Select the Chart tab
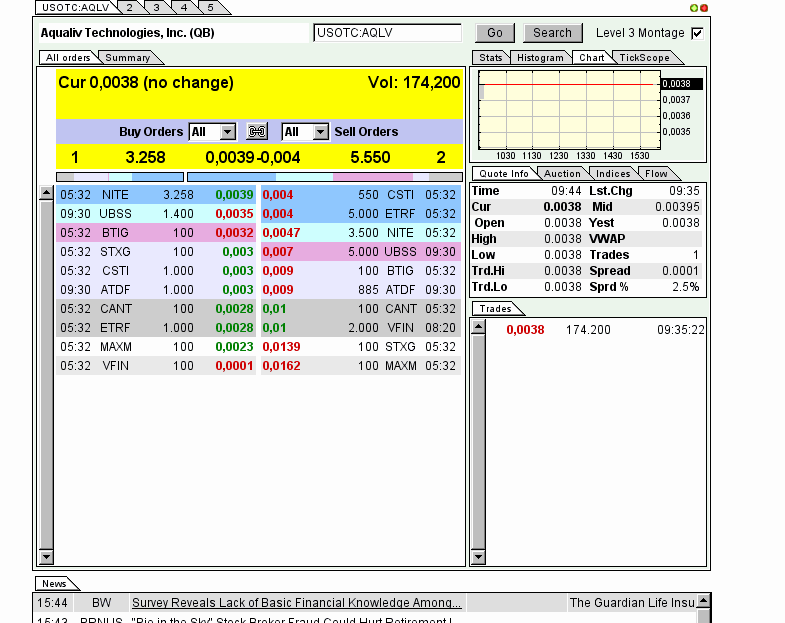785x623 pixels. click(x=592, y=58)
